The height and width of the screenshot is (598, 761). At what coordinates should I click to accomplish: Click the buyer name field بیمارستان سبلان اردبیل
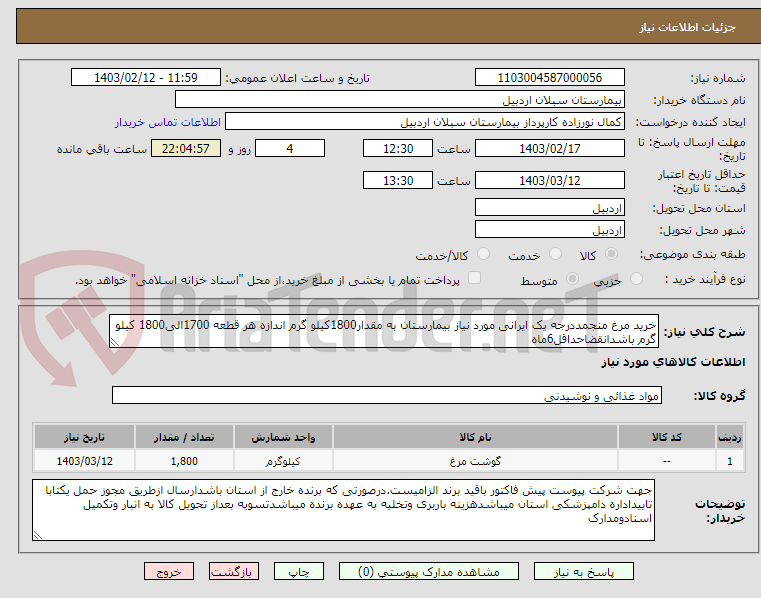pyautogui.click(x=399, y=100)
